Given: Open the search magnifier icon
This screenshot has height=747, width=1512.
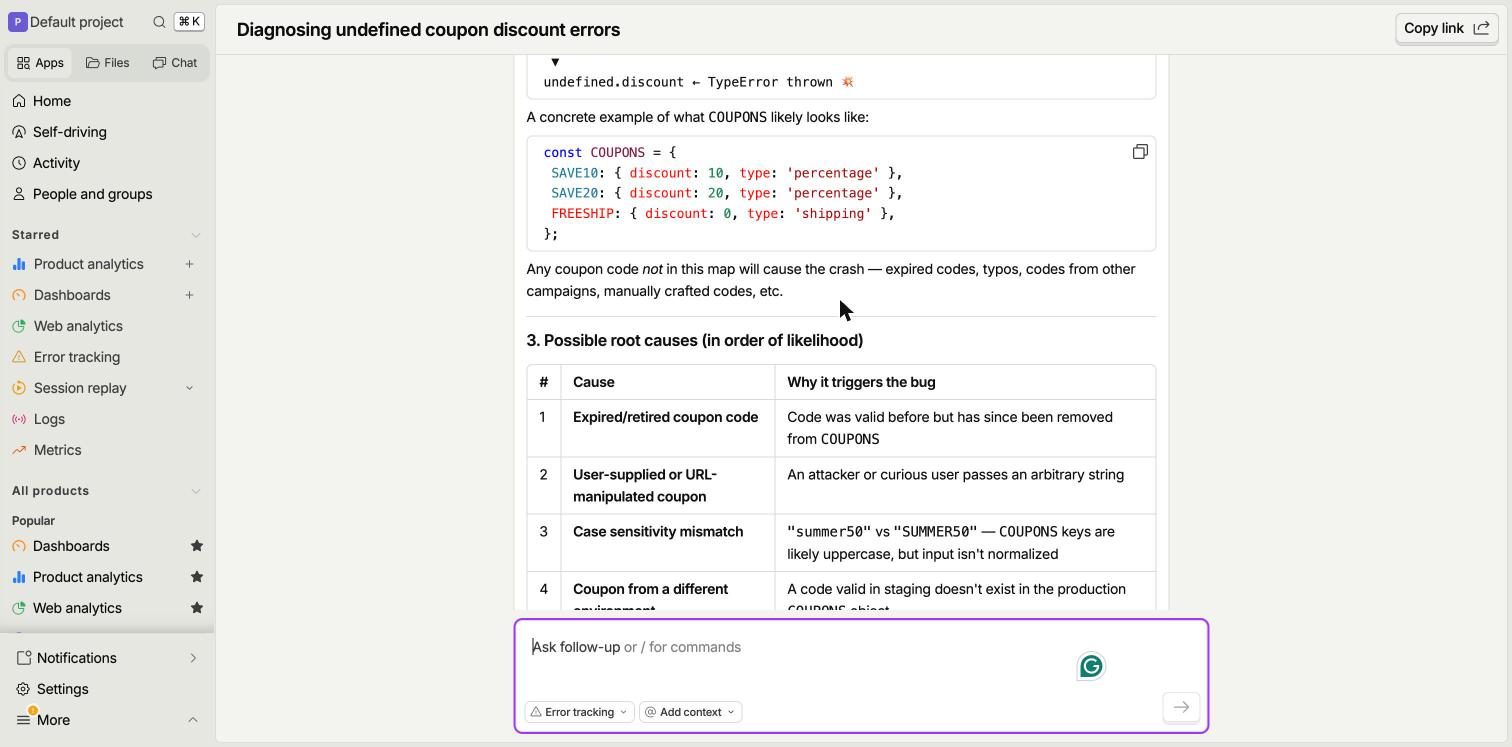Looking at the screenshot, I should [159, 22].
